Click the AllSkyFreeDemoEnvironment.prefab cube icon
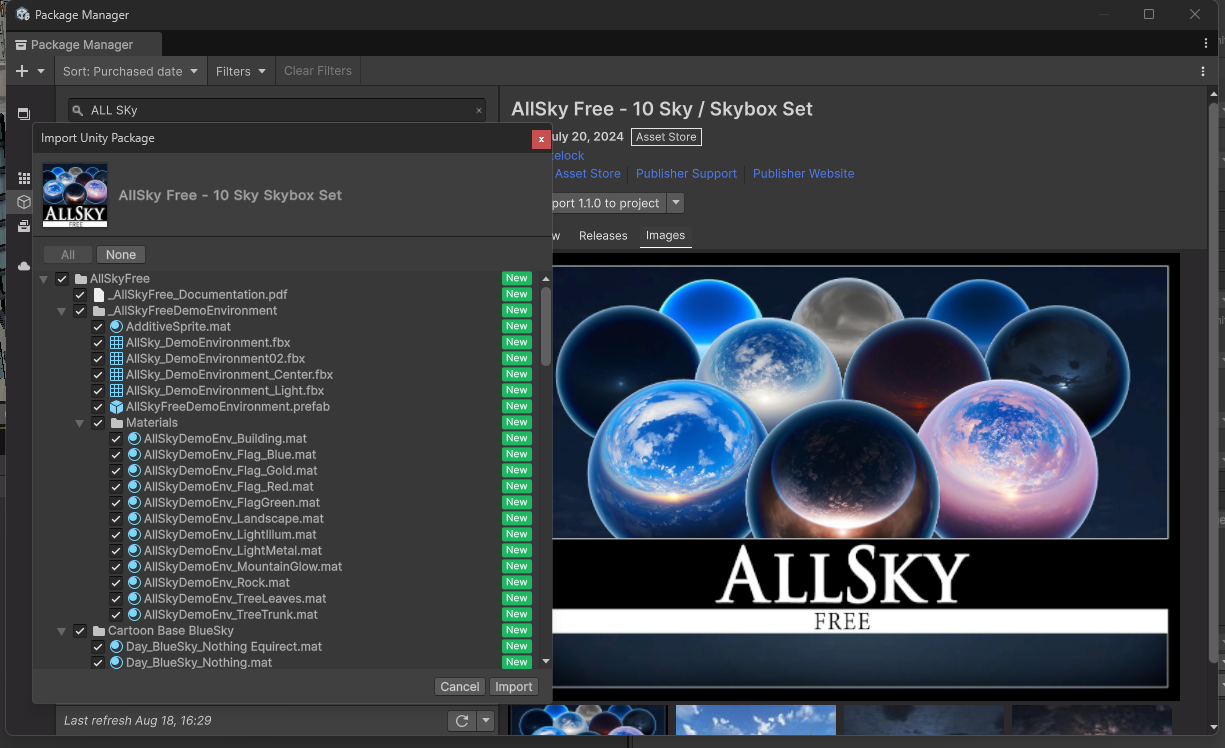Viewport: 1225px width, 748px height. pos(116,407)
